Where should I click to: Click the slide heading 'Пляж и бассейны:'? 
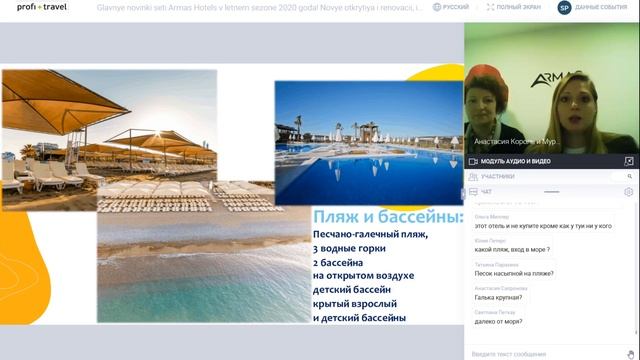point(388,217)
